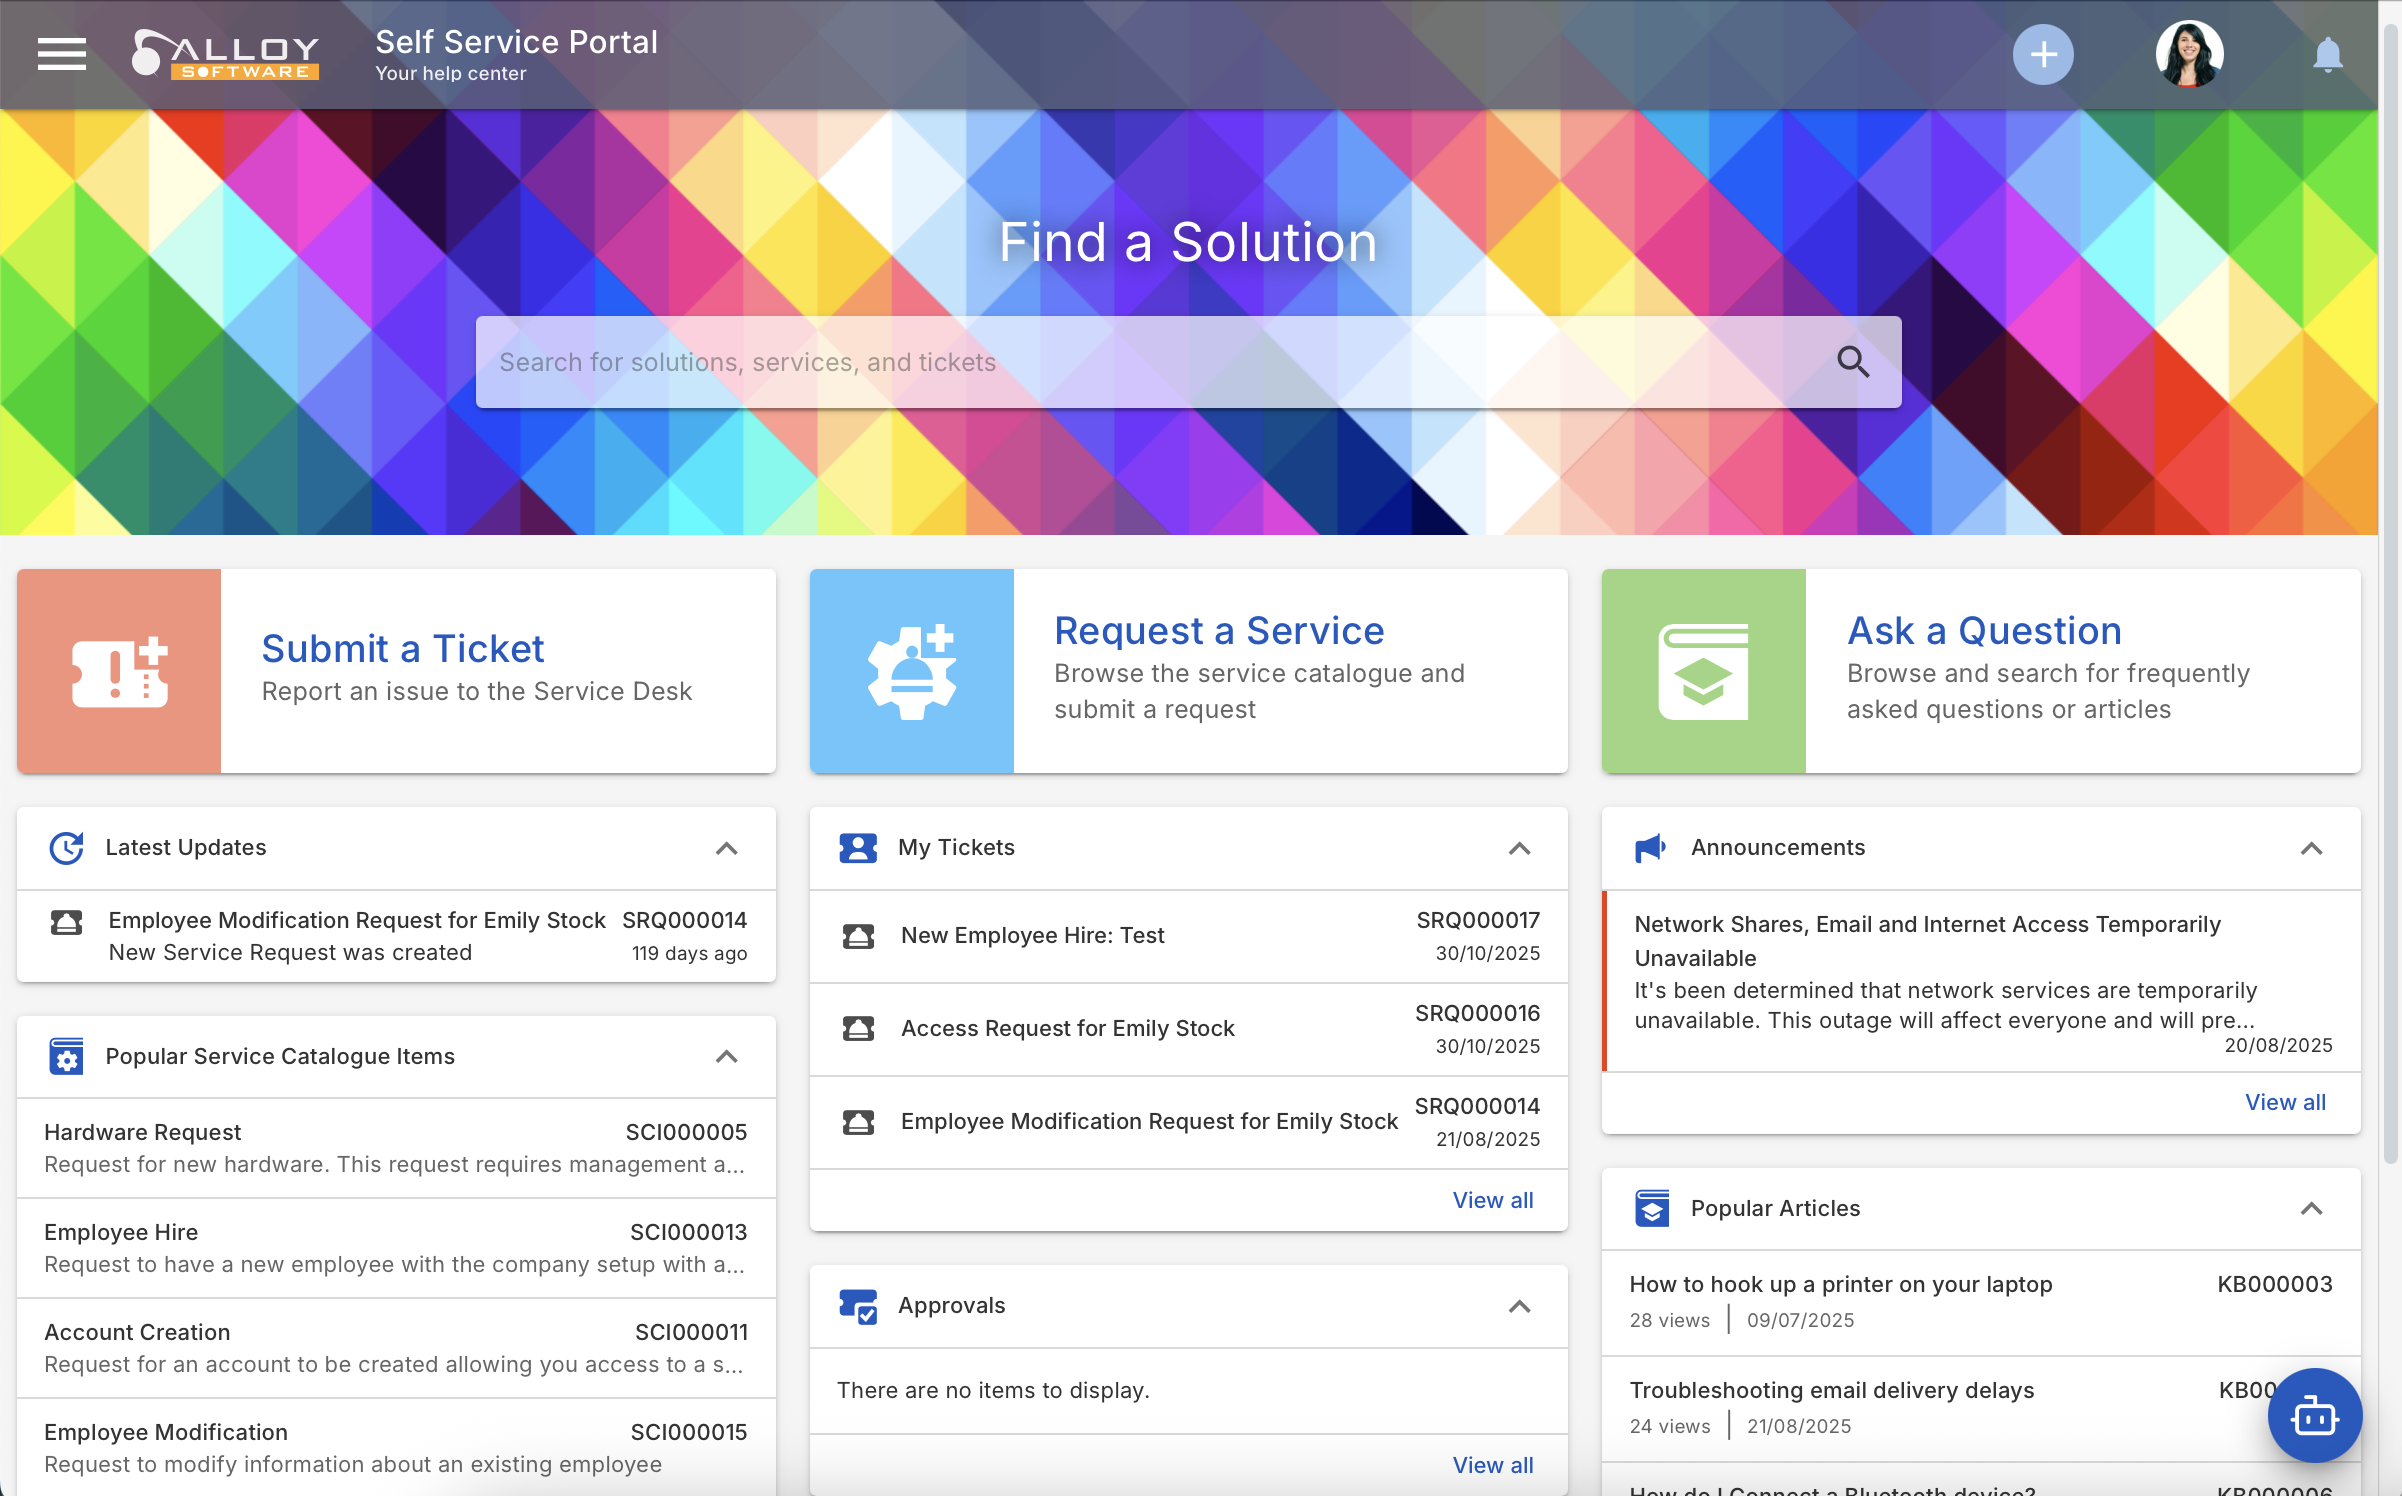Click the Submit a Ticket icon tile
This screenshot has width=2402, height=1496.
[x=119, y=671]
